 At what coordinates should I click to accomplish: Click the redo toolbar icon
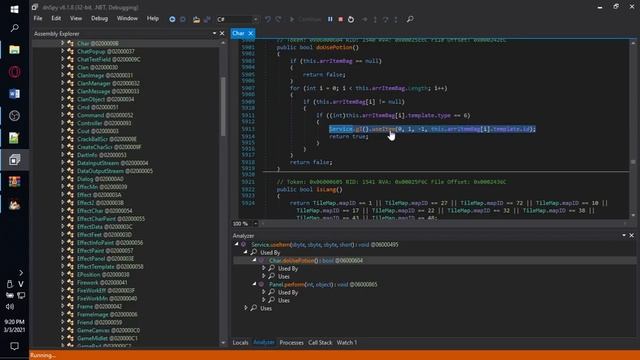[278, 19]
